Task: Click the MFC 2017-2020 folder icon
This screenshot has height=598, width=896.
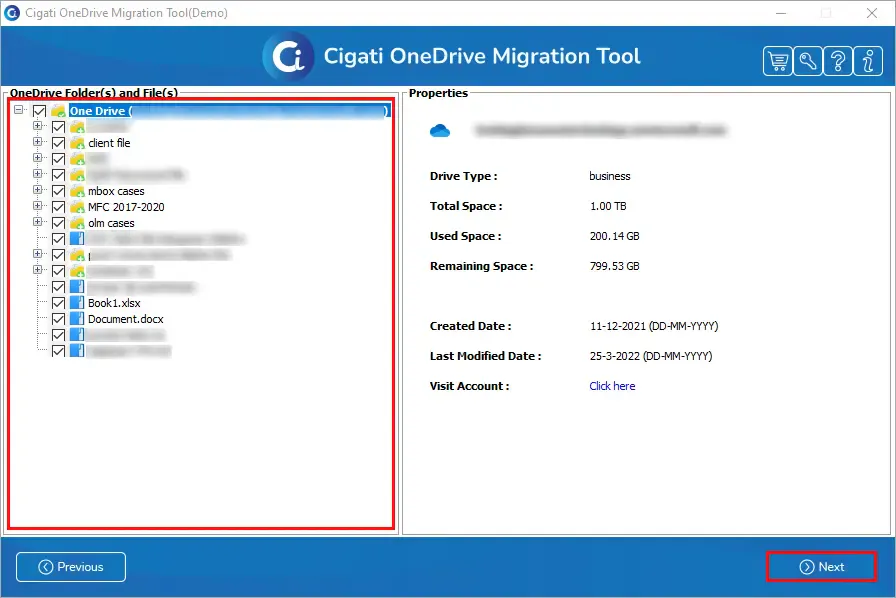Action: (x=77, y=207)
